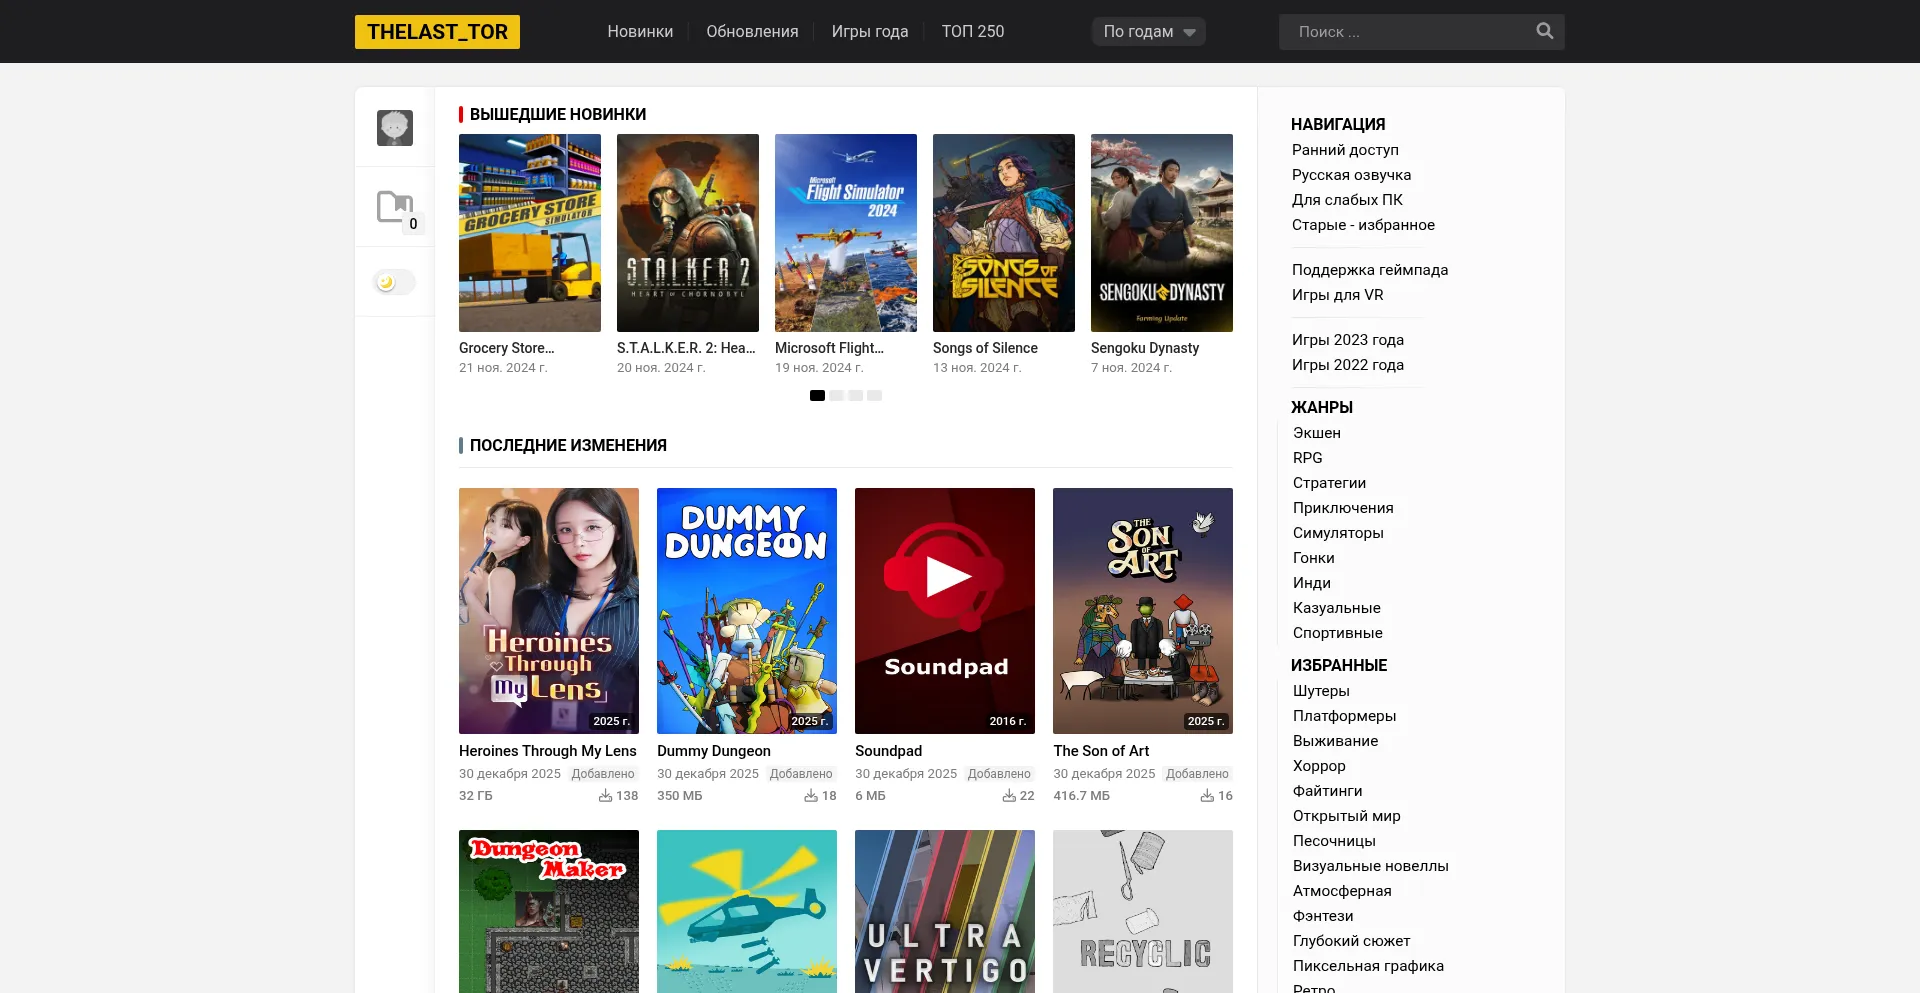Open 'Поддержка геймпада' in navigation
Screen dimensions: 1920x993
tap(1370, 270)
